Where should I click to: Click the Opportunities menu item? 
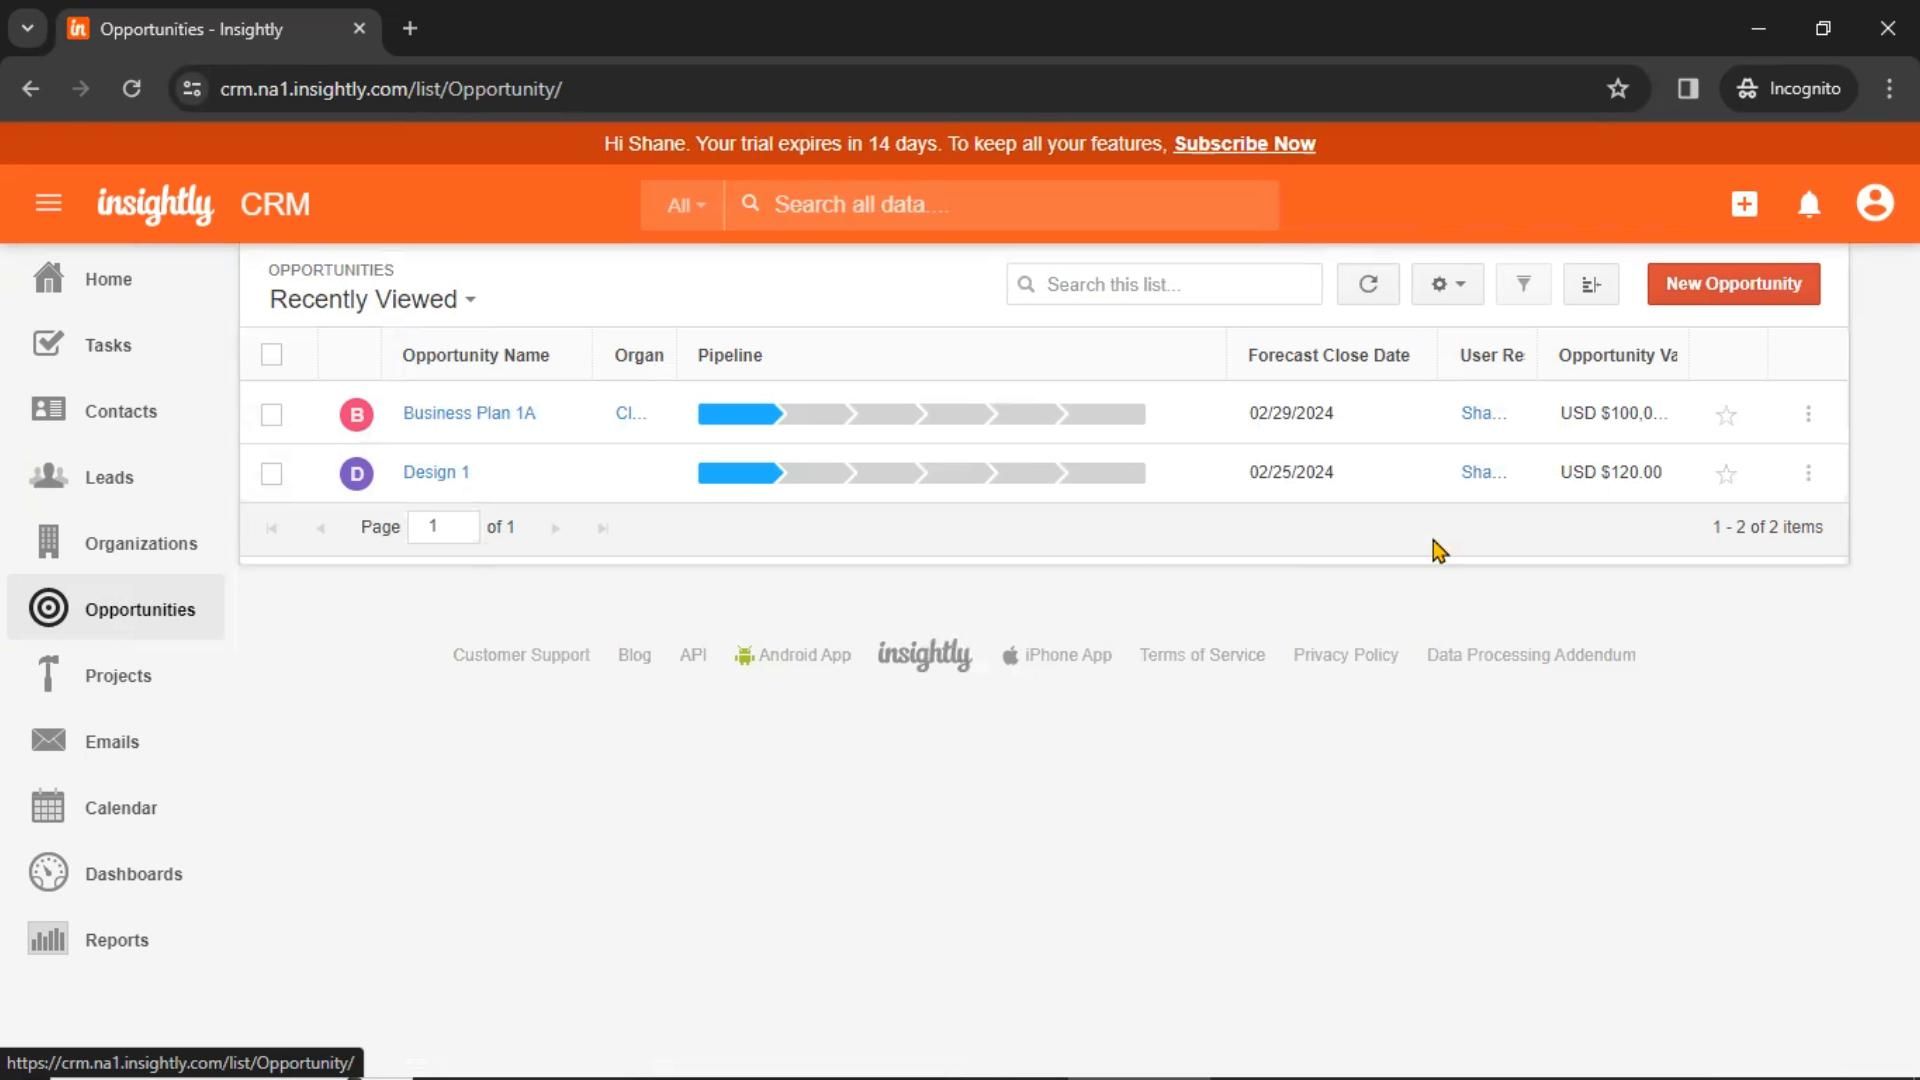(x=140, y=609)
